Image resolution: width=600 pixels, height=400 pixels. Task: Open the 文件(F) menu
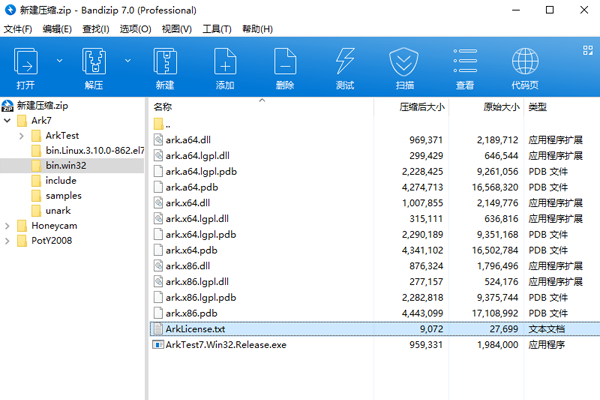coord(18,29)
